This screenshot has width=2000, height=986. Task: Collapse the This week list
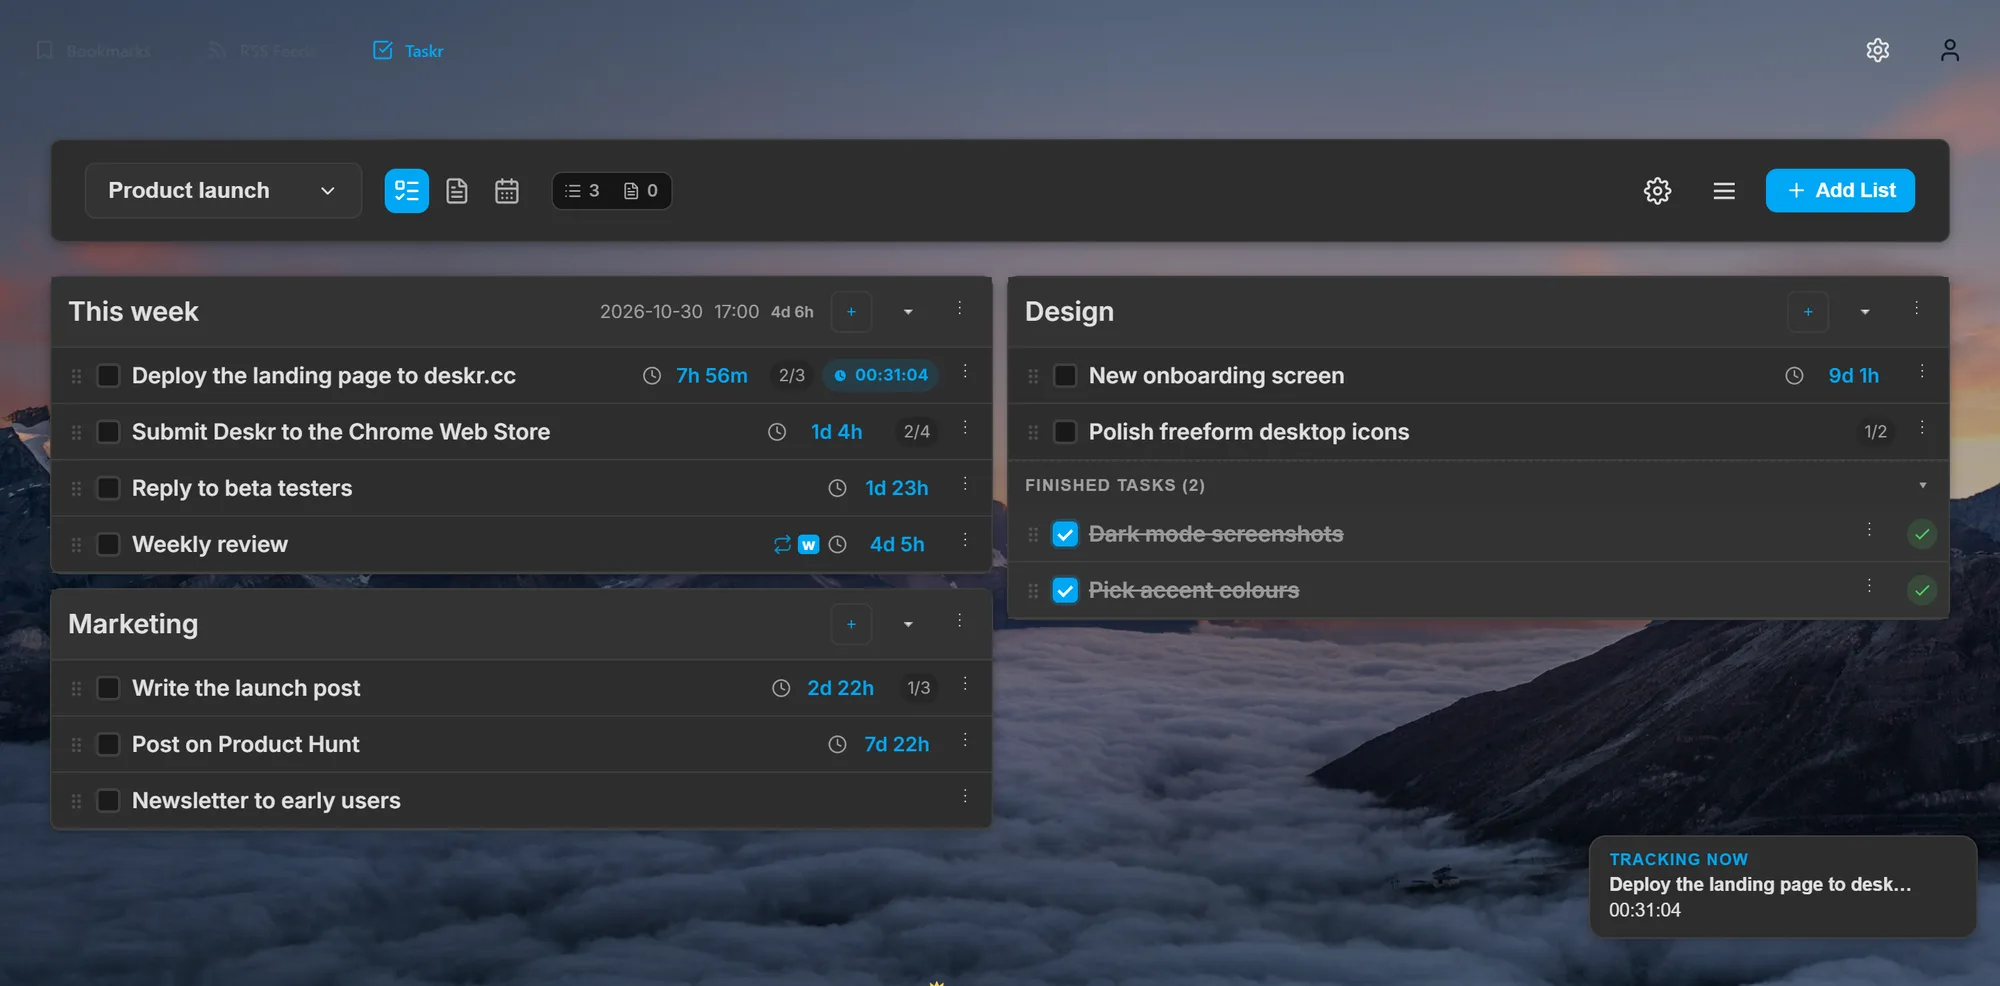click(x=908, y=312)
